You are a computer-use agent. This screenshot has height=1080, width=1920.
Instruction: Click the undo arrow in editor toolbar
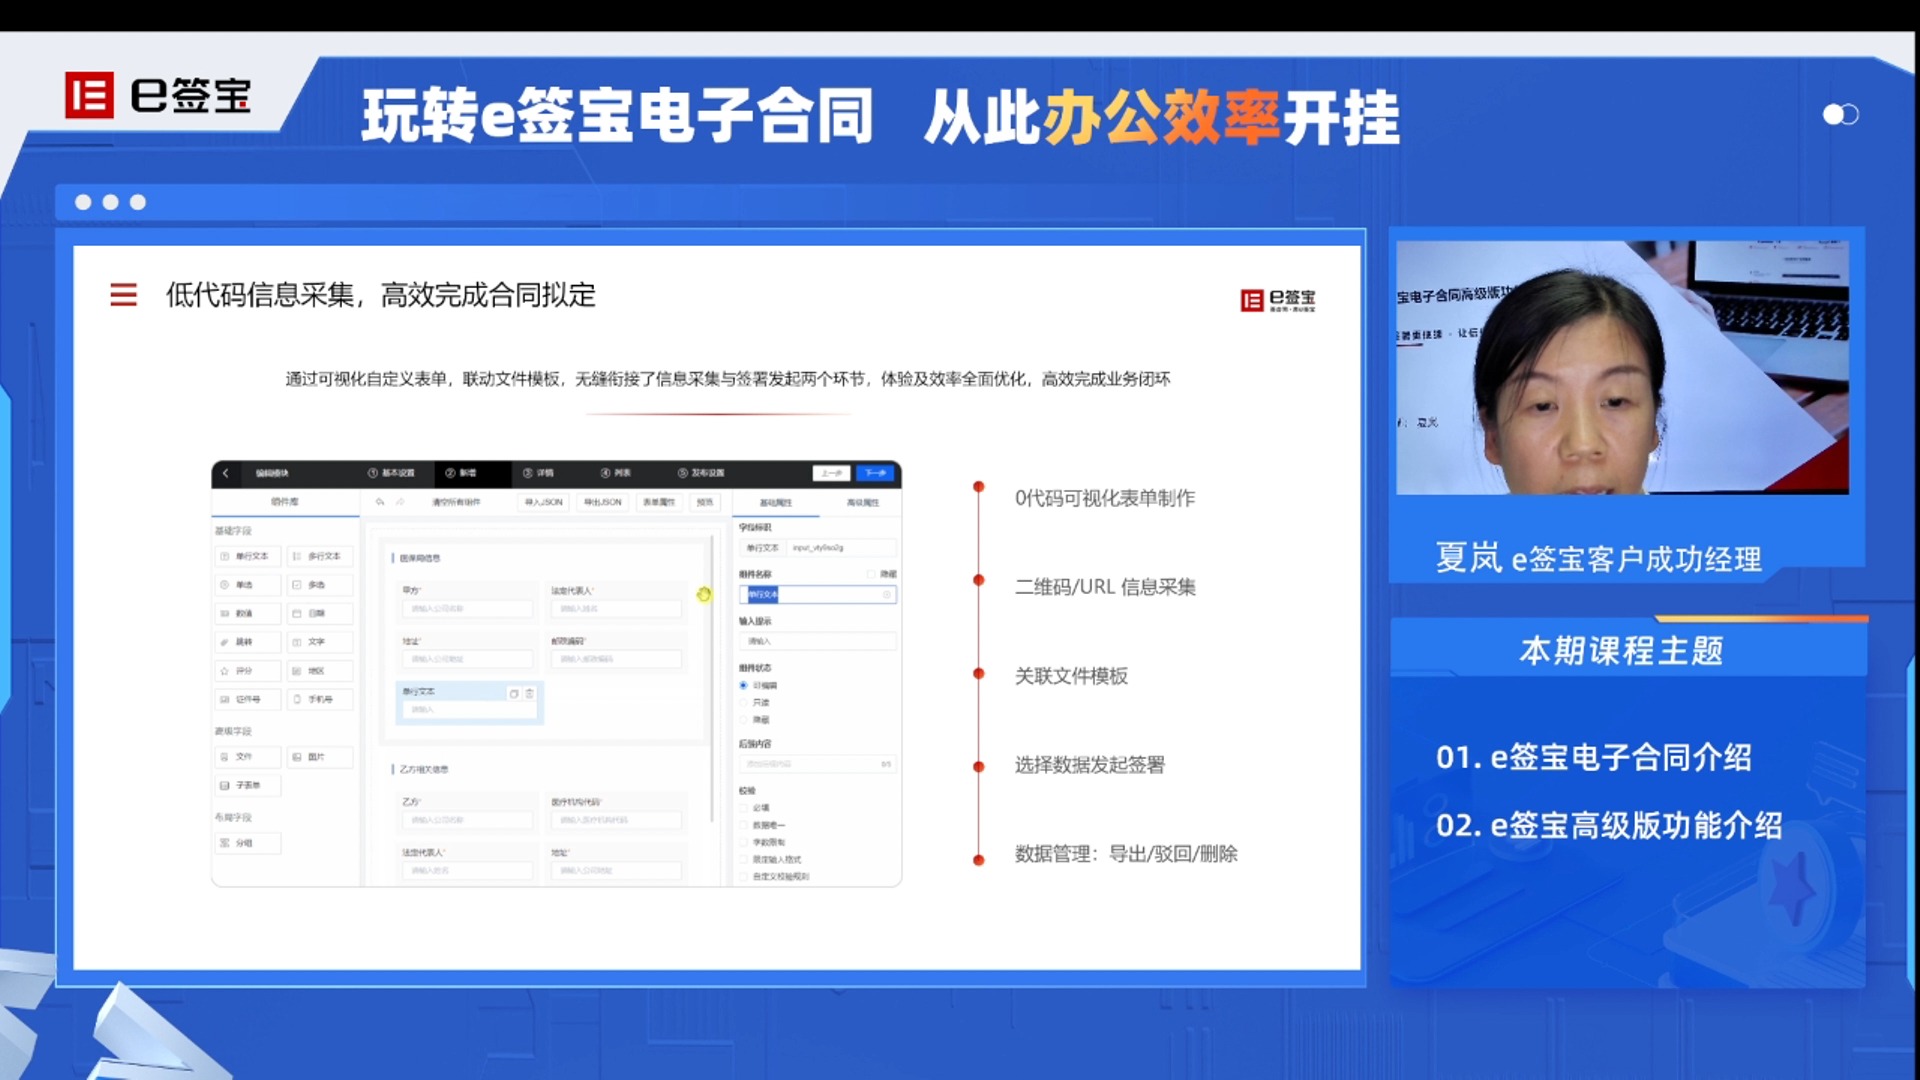click(380, 502)
